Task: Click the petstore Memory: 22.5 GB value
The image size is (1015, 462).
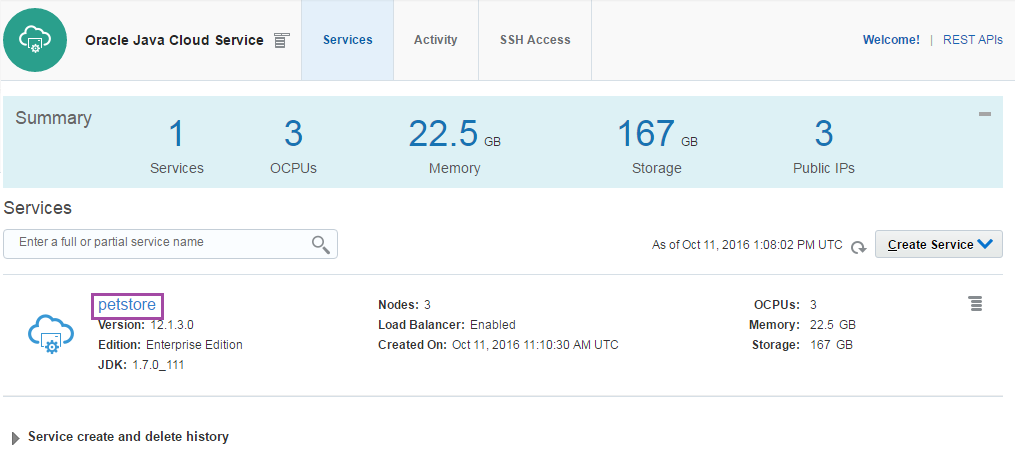Action: point(802,325)
